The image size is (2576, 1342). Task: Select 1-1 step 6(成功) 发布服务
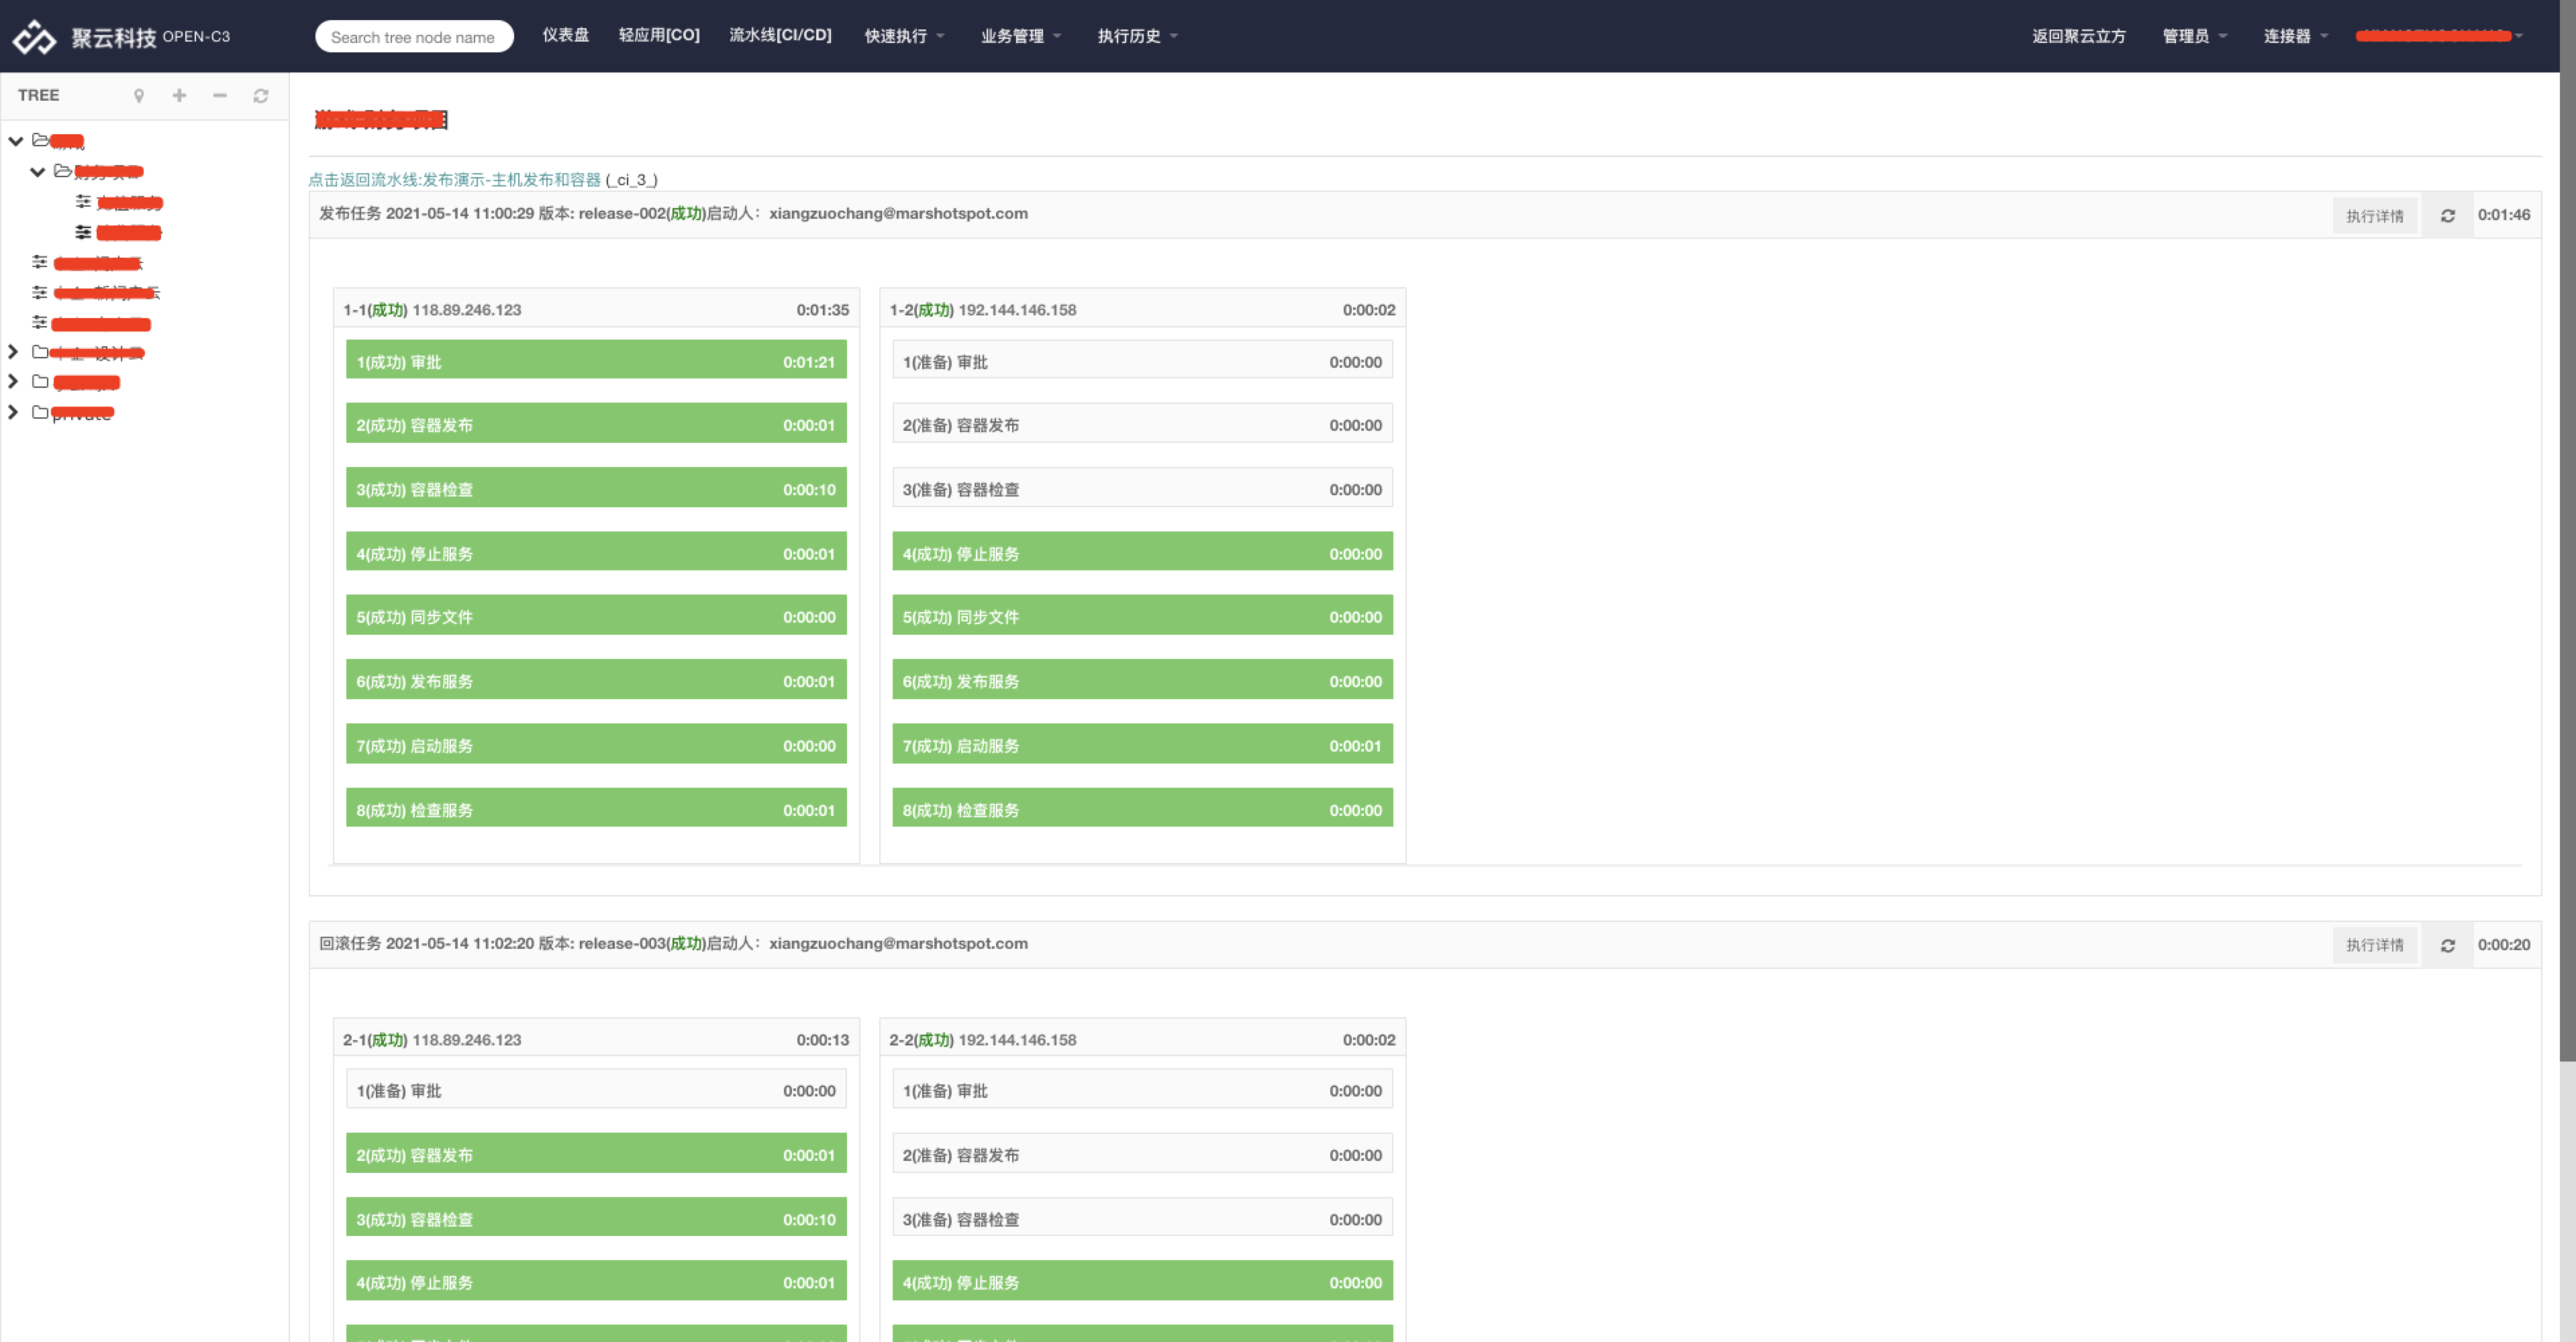(x=596, y=680)
